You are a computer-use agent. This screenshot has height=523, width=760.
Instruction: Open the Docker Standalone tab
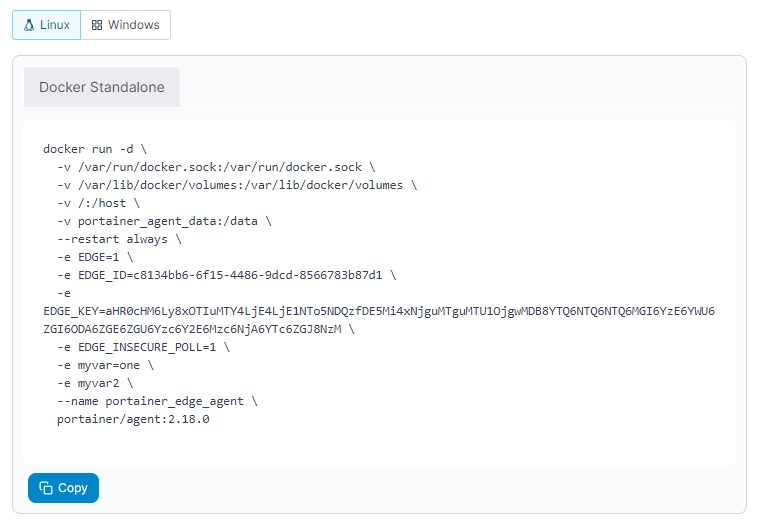tap(102, 87)
